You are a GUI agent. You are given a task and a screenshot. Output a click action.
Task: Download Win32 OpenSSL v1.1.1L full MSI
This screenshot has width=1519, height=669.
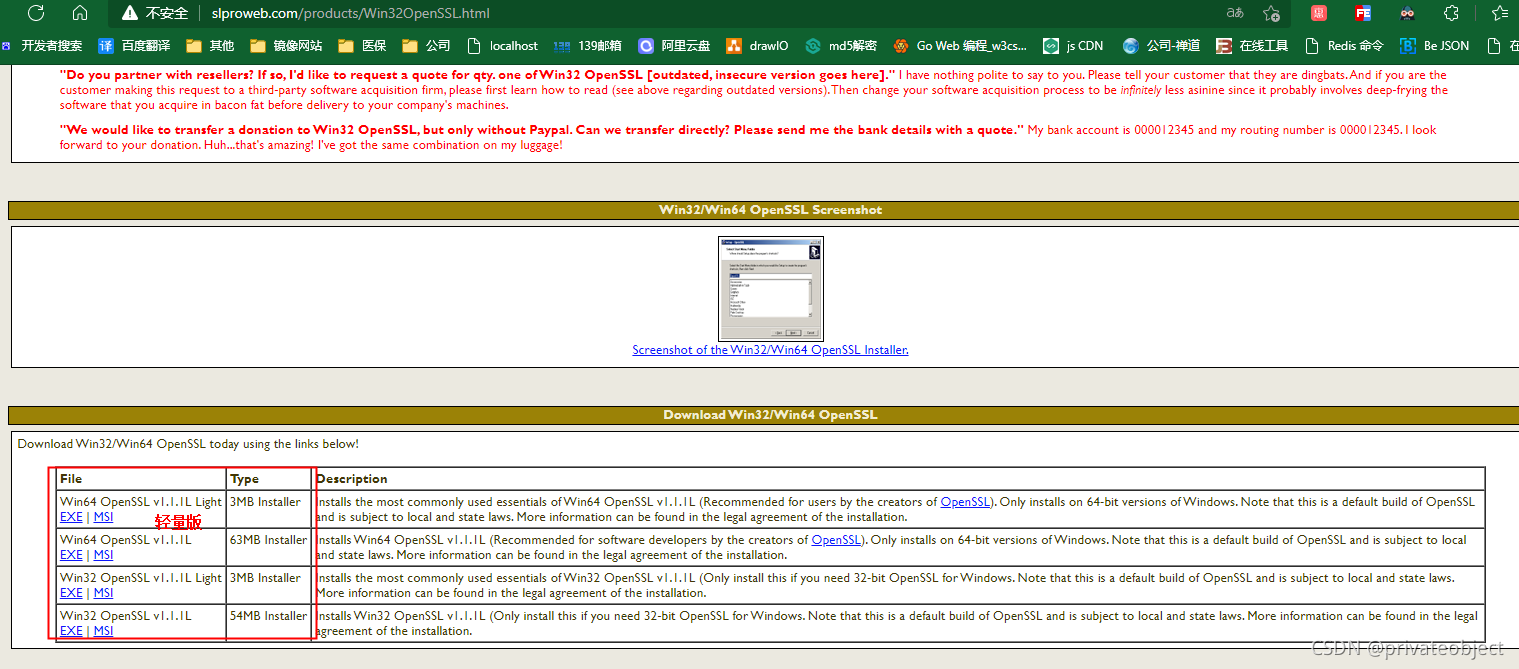(x=103, y=631)
